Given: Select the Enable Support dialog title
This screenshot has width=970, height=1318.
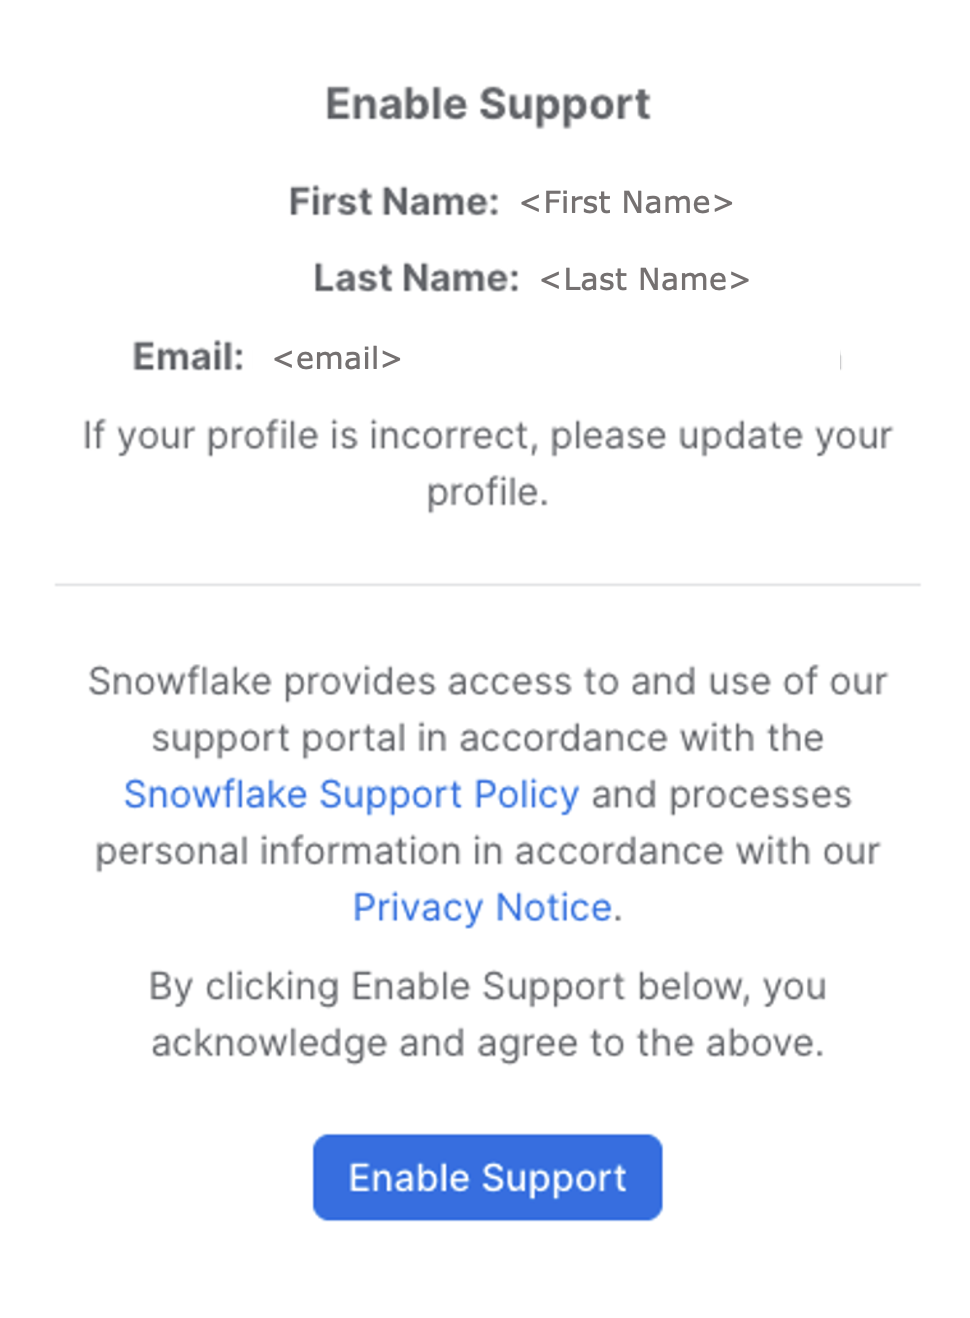Looking at the screenshot, I should (487, 103).
